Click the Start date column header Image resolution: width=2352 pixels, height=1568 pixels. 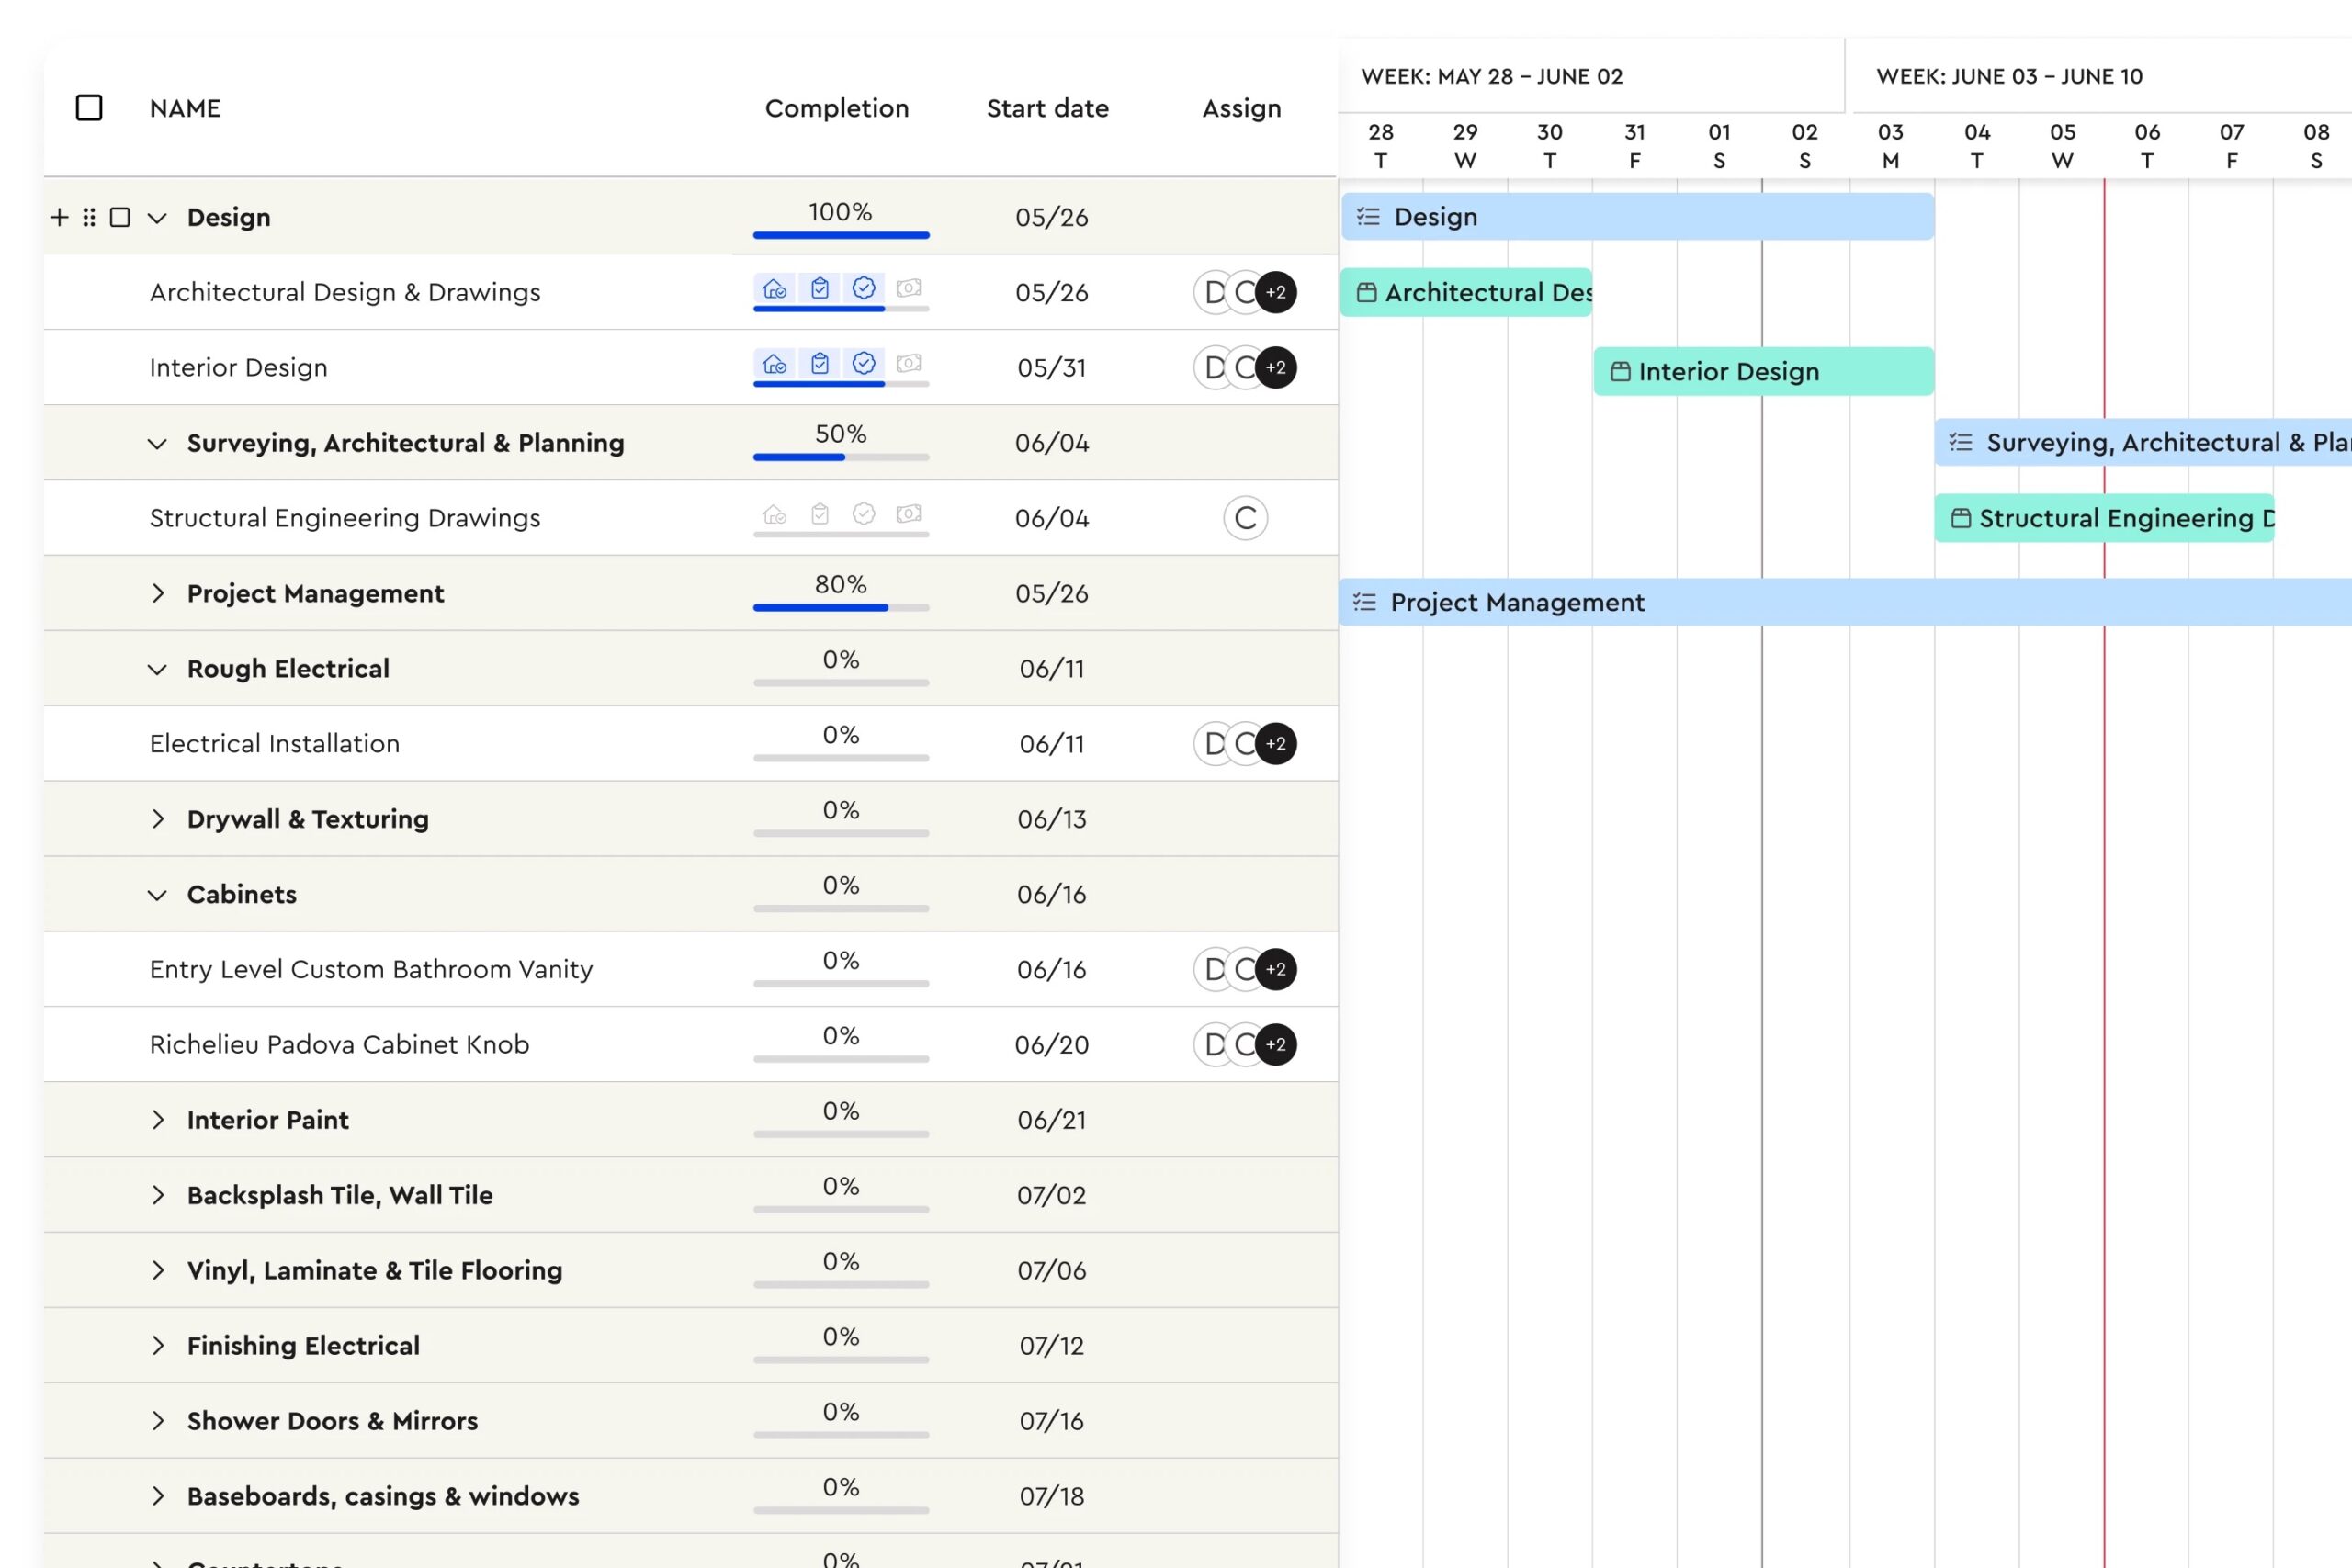pos(1047,108)
